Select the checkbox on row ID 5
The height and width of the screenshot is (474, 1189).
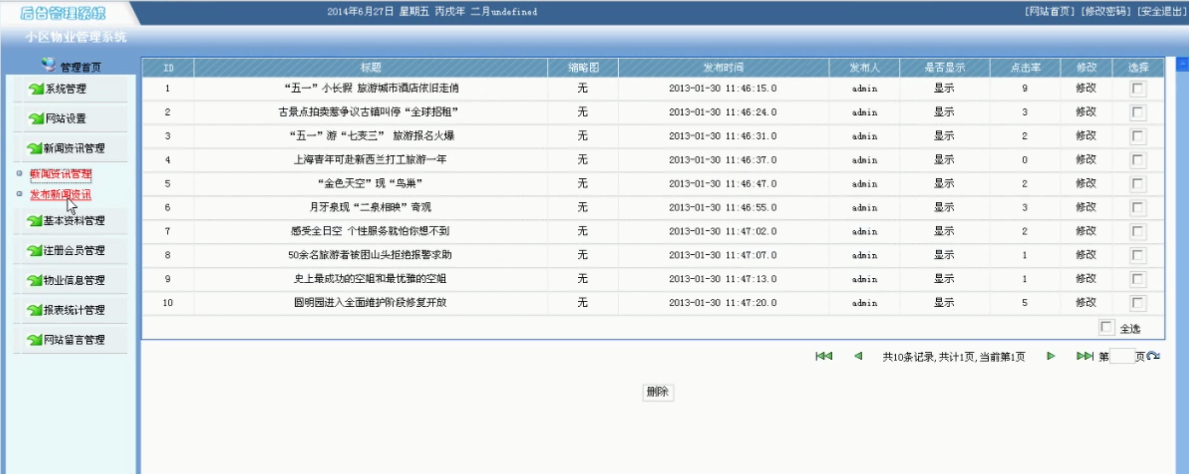[x=1138, y=184]
